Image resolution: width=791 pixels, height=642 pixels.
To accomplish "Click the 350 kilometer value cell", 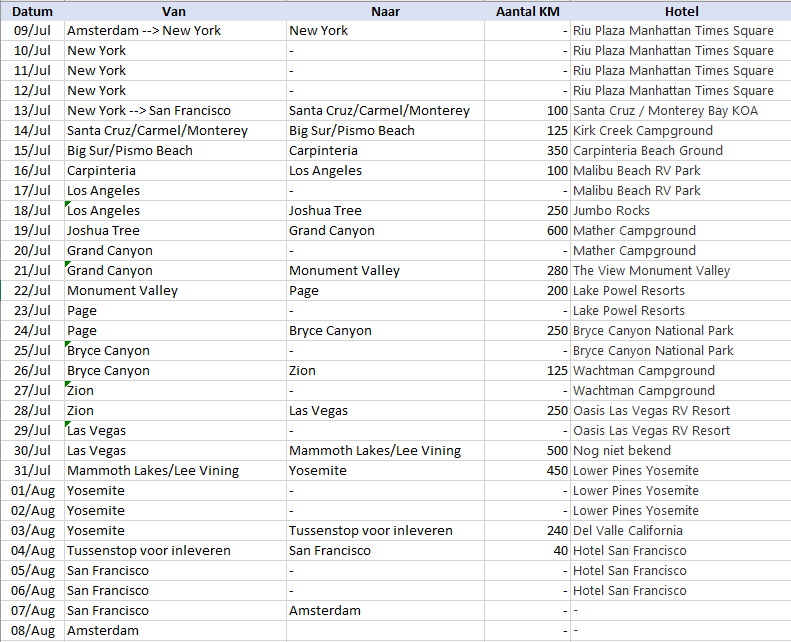I will pyautogui.click(x=527, y=151).
